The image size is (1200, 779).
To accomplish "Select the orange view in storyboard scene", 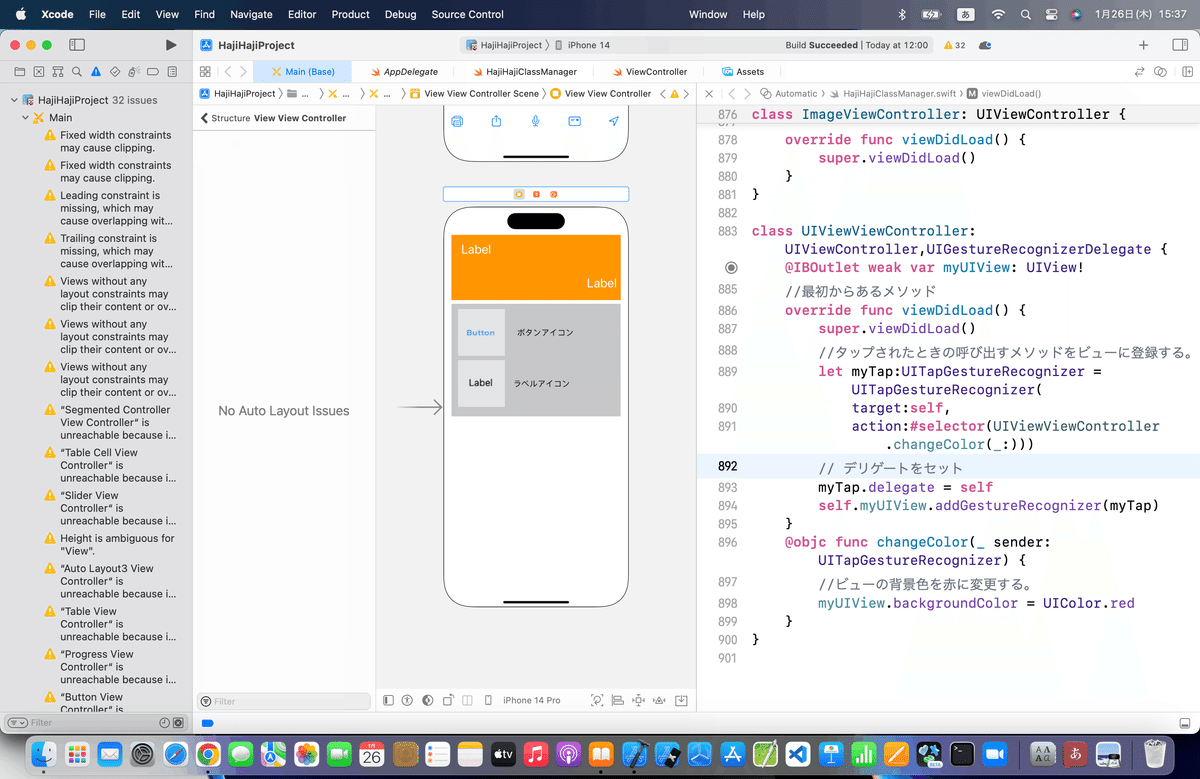I will pyautogui.click(x=536, y=267).
